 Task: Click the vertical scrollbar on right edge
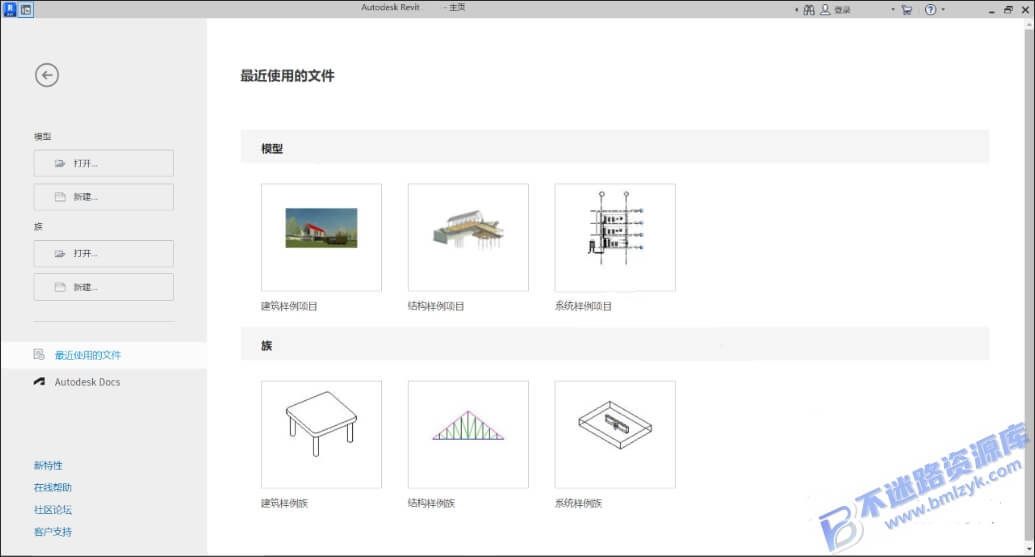pos(1030,287)
